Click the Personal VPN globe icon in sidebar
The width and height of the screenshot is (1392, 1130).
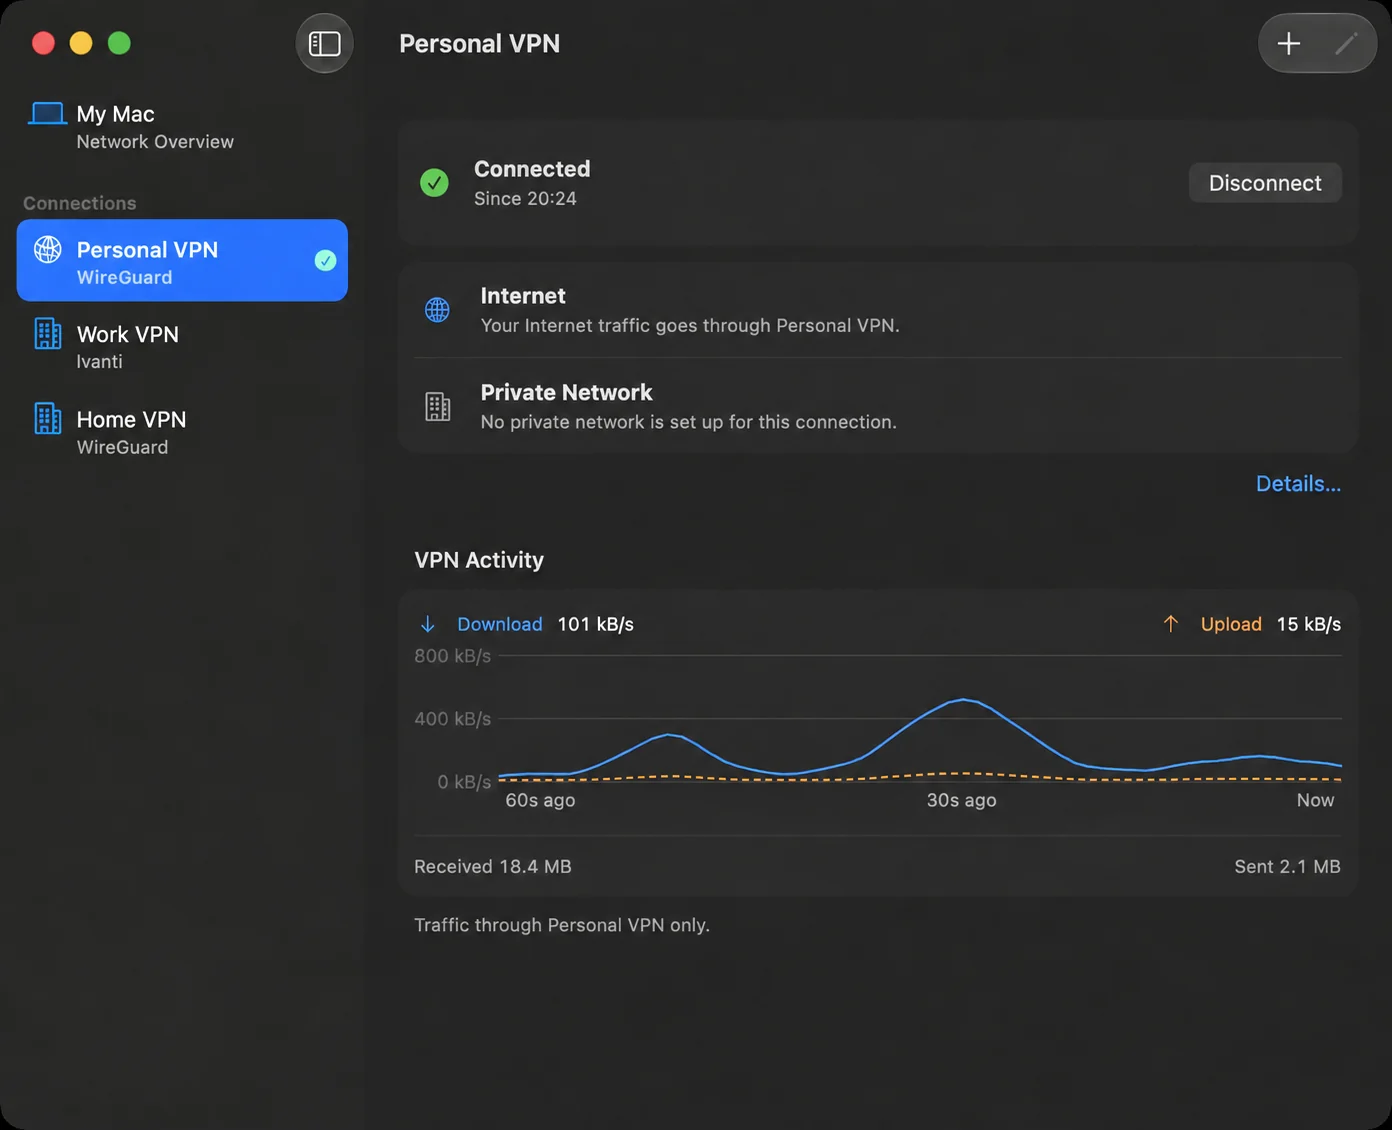click(48, 249)
